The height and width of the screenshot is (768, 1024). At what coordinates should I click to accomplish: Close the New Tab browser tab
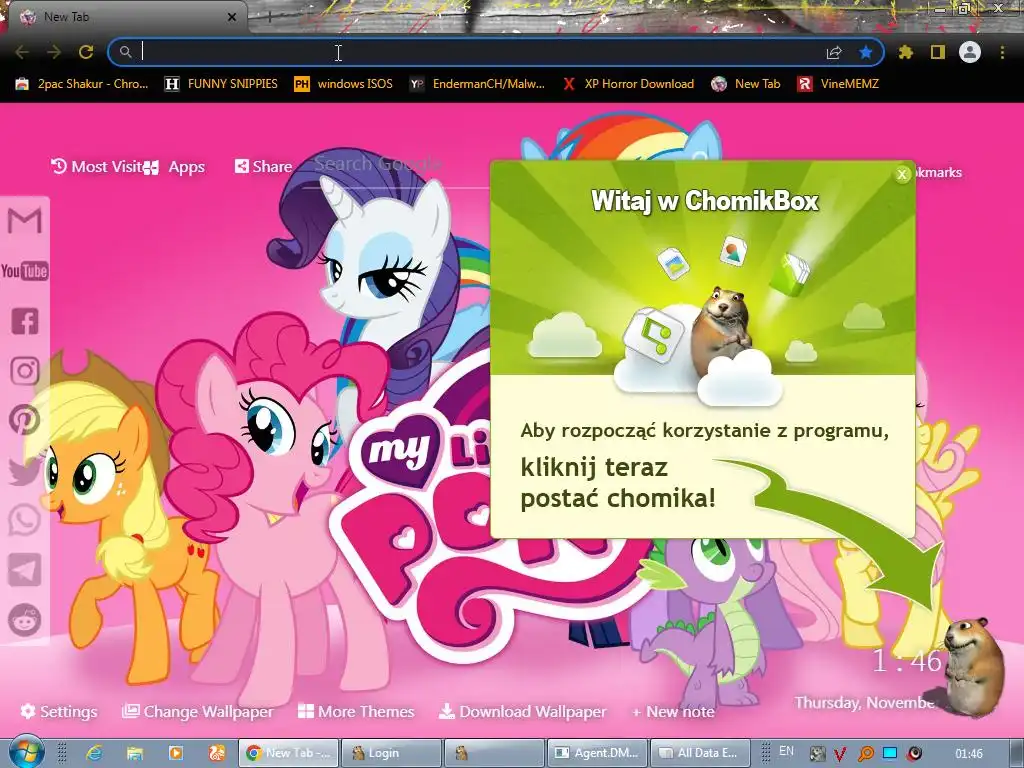click(232, 17)
